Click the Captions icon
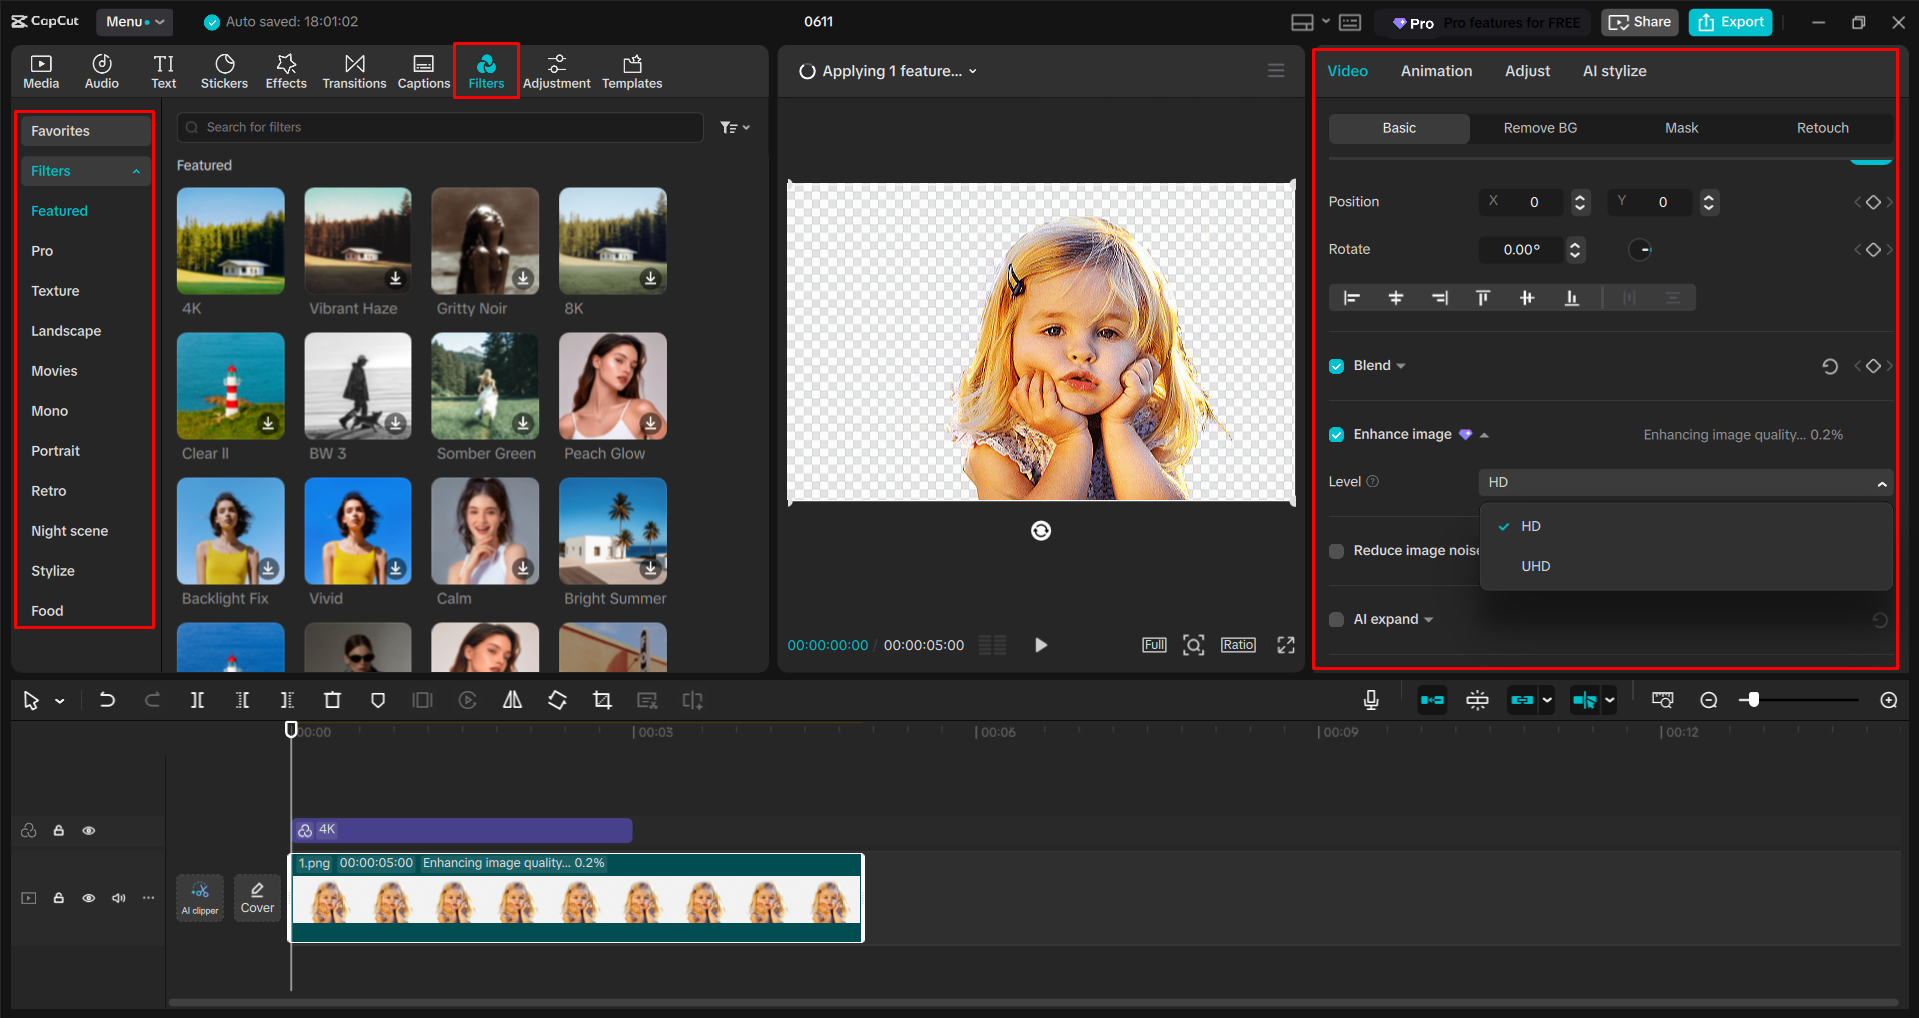Viewport: 1919px width, 1018px height. click(x=423, y=70)
